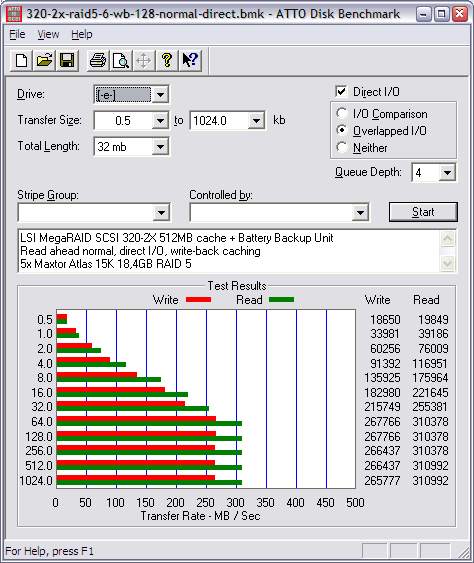The width and height of the screenshot is (474, 563).
Task: Open the View menu
Action: pos(48,34)
